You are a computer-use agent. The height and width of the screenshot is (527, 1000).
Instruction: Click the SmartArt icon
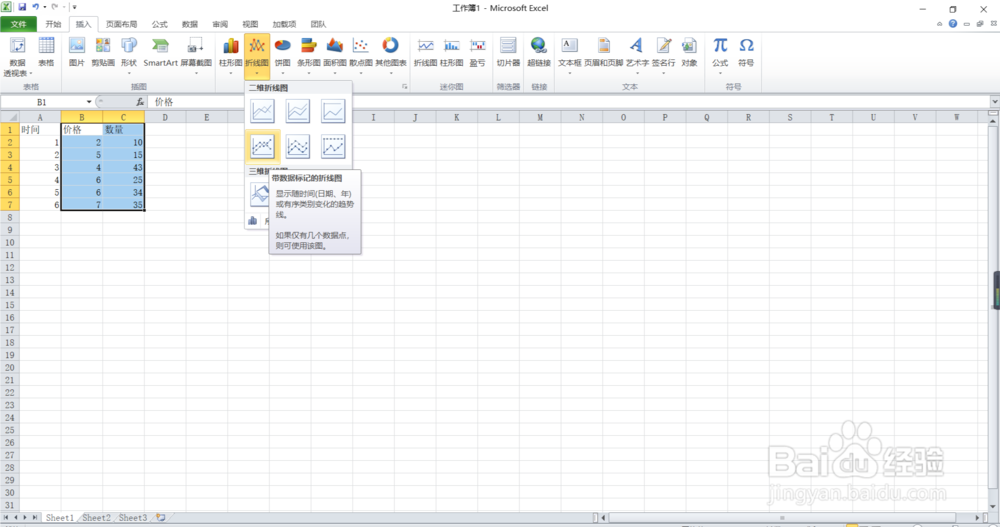[160, 46]
